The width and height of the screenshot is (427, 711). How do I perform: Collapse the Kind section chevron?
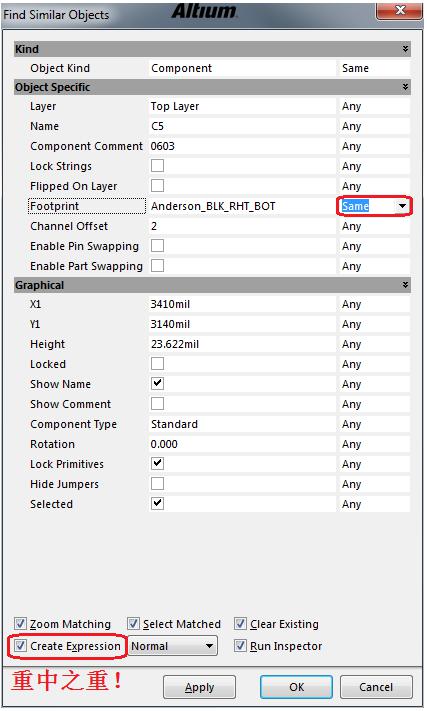(405, 49)
